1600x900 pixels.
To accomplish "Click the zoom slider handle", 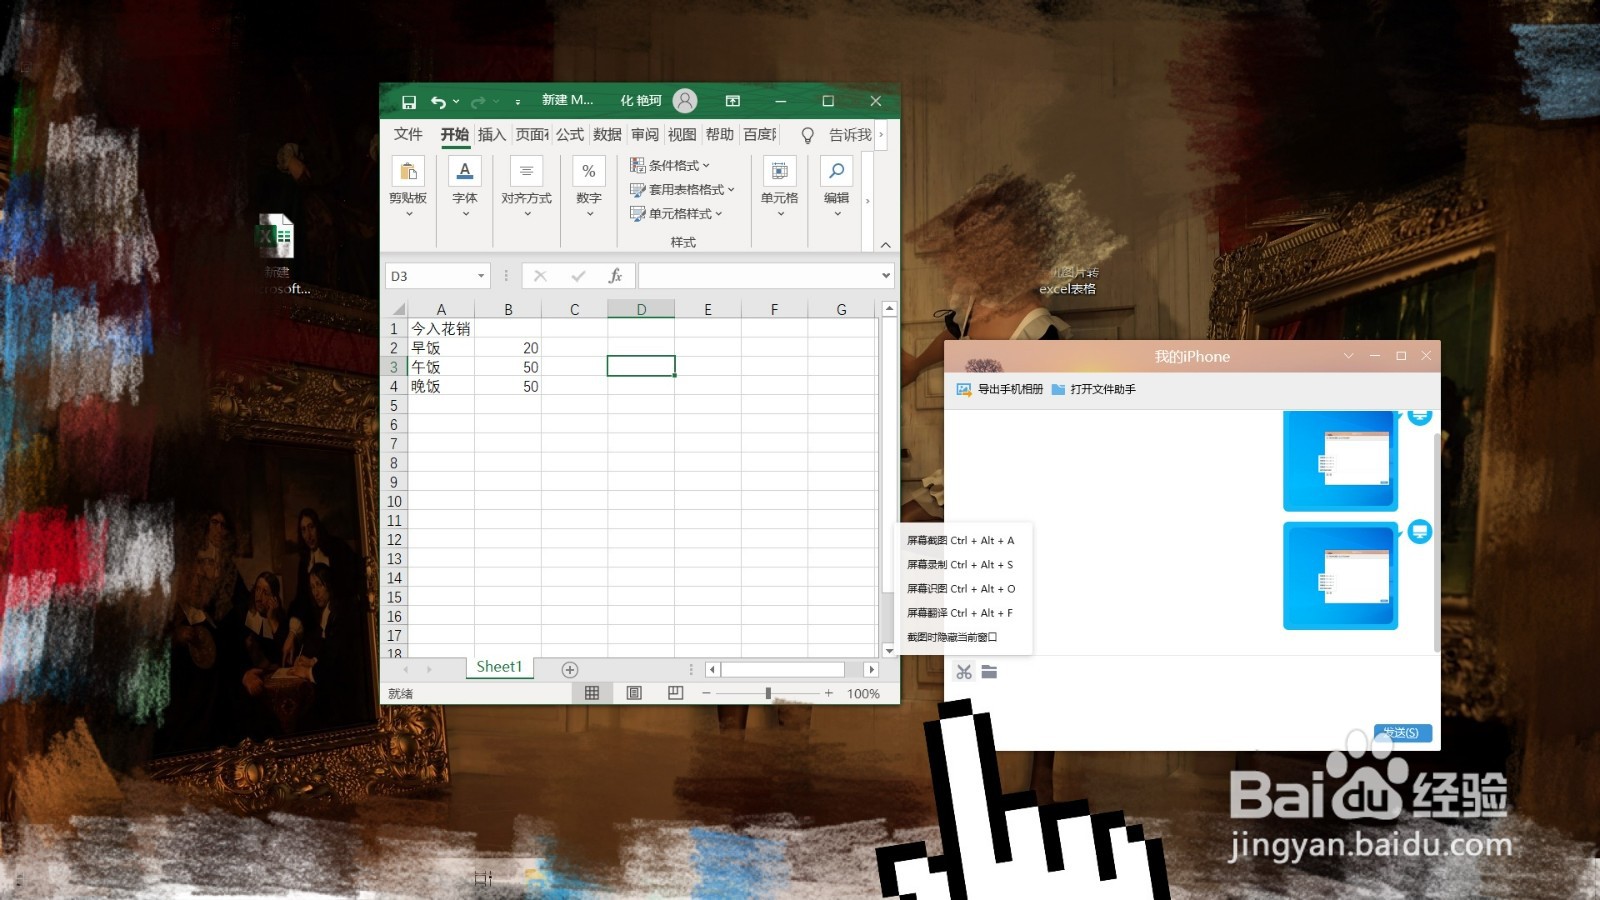I will pos(768,693).
